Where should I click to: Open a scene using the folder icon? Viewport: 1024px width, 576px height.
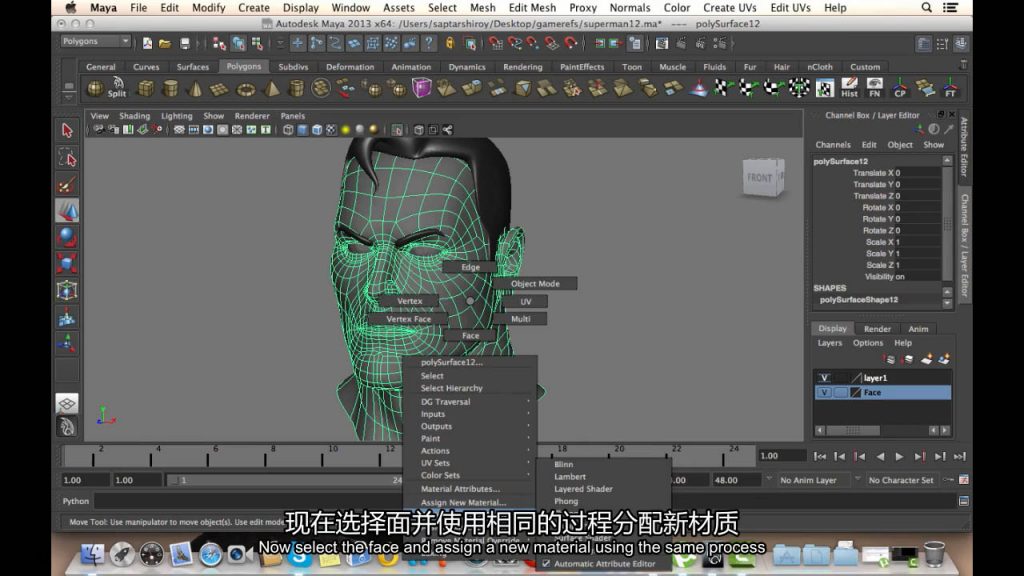[x=165, y=44]
